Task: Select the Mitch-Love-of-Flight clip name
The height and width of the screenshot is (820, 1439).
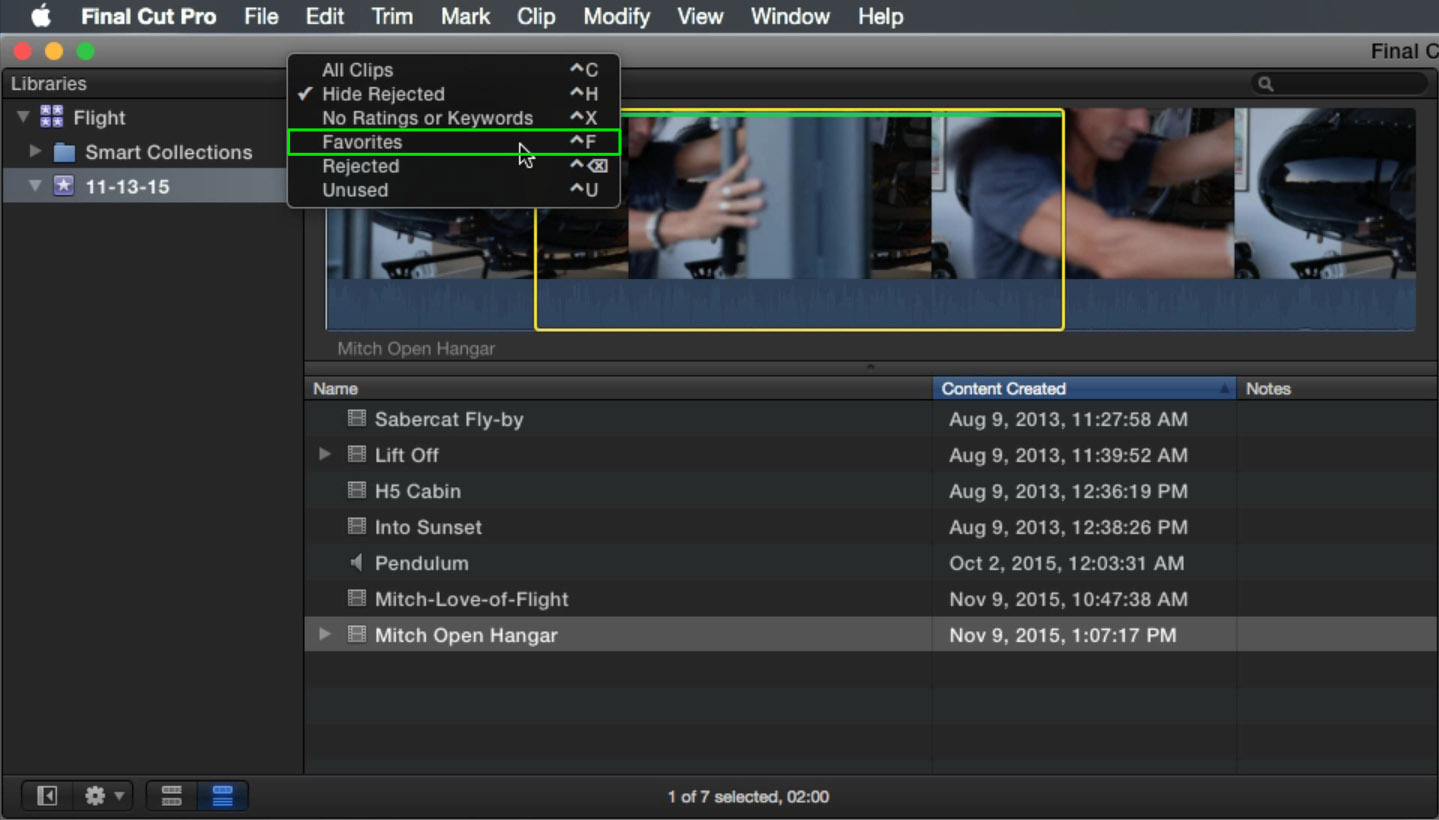Action: click(x=471, y=599)
